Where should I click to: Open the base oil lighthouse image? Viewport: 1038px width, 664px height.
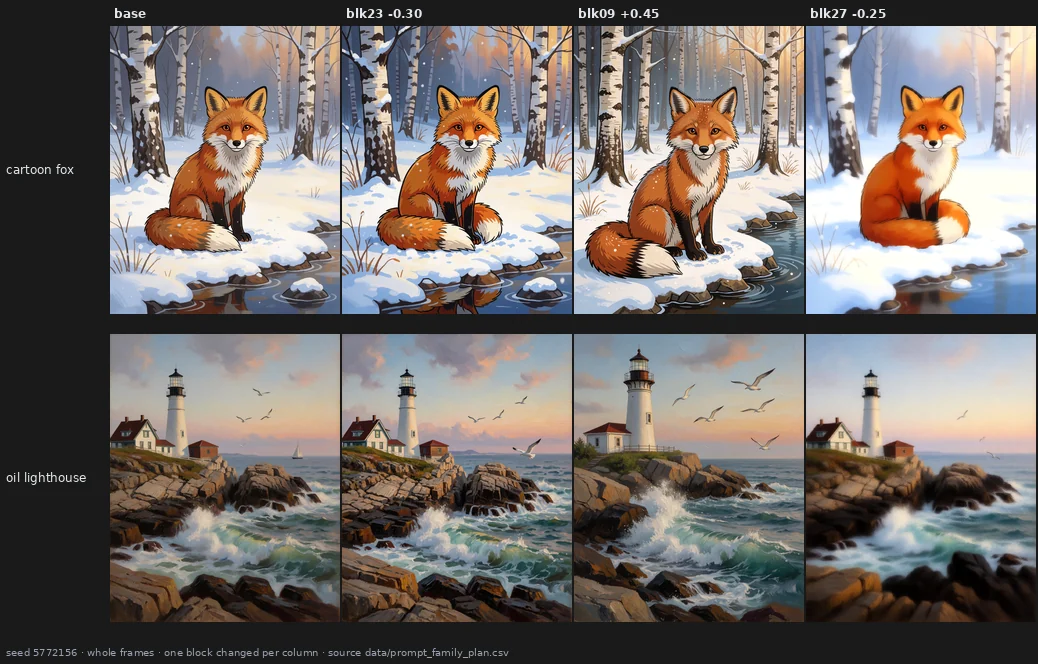click(x=225, y=478)
